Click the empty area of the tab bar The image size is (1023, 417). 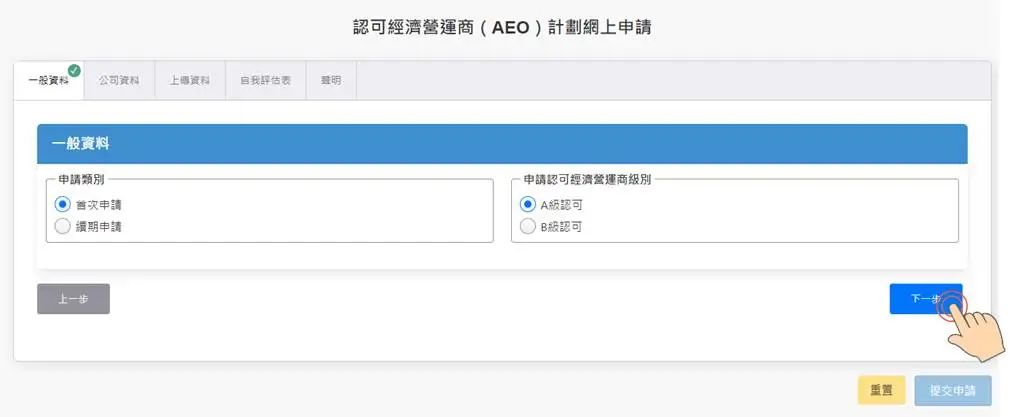(670, 81)
